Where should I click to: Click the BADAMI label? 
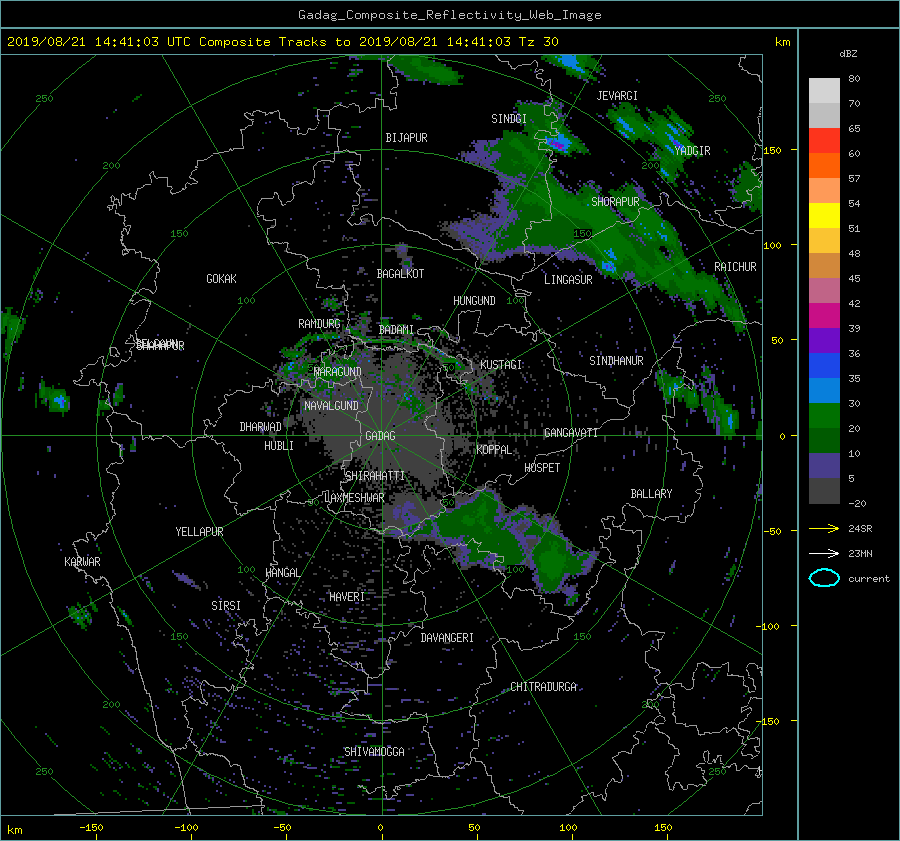[x=396, y=330]
